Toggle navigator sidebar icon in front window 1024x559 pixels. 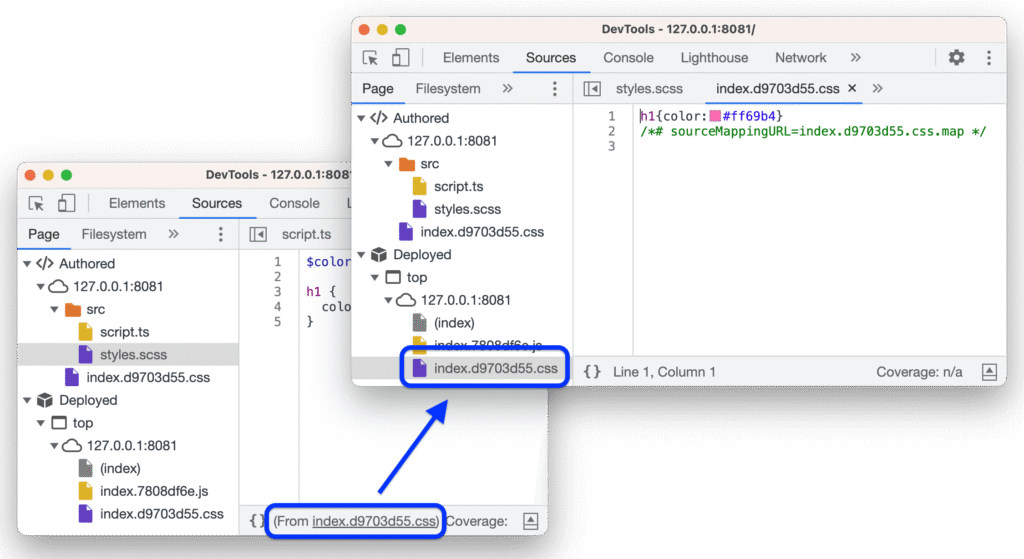point(592,88)
